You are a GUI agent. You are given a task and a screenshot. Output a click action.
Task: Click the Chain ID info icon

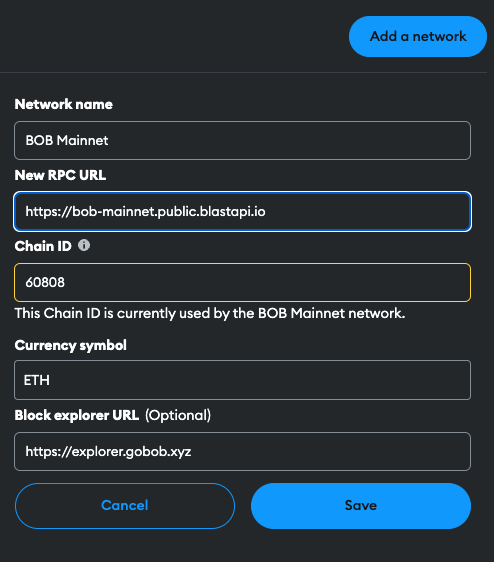pos(84,246)
